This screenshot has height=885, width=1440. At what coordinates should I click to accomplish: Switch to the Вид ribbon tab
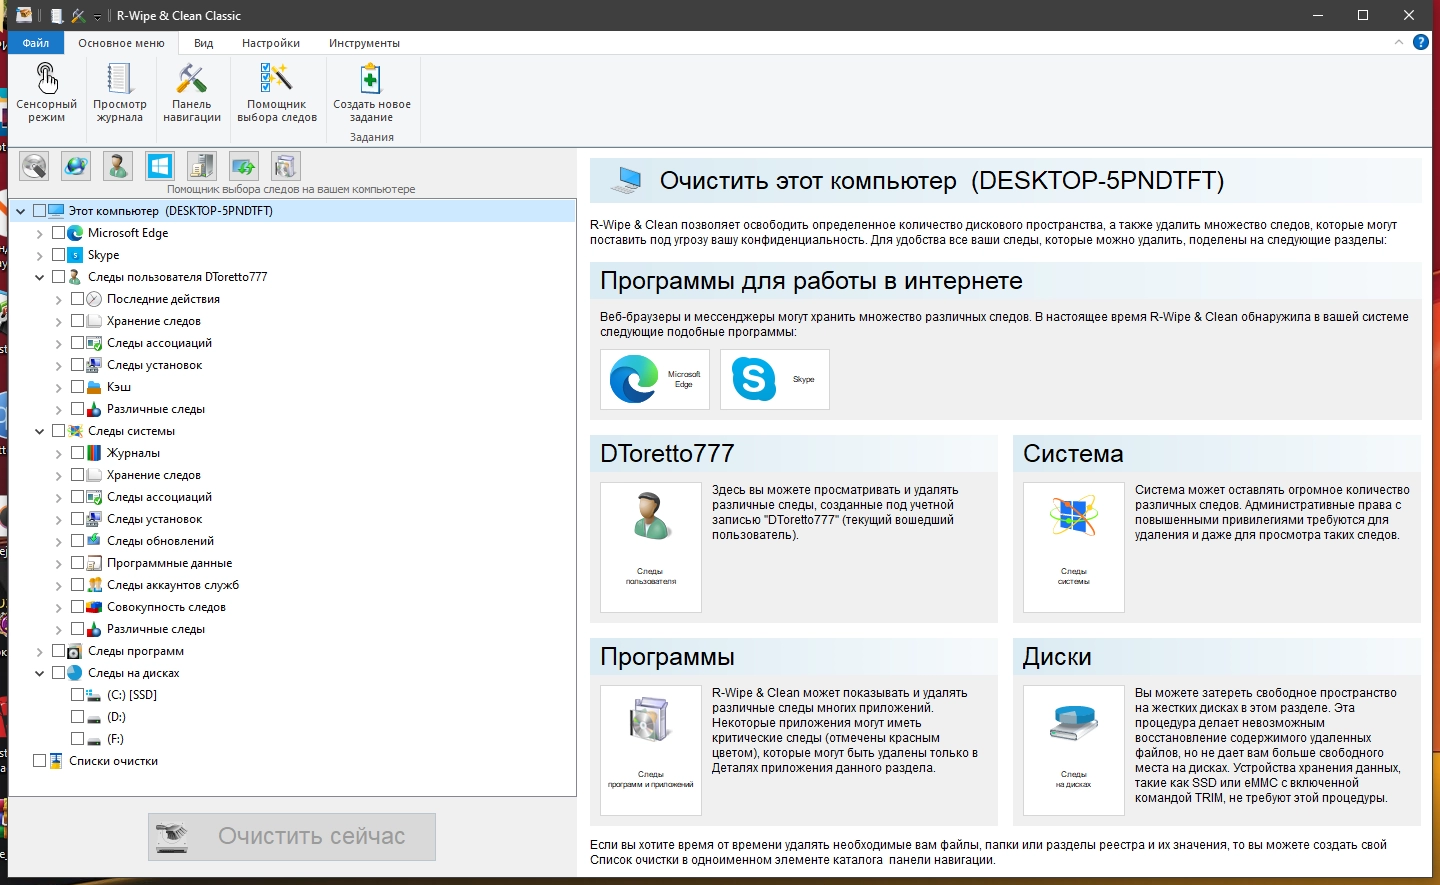click(x=204, y=43)
